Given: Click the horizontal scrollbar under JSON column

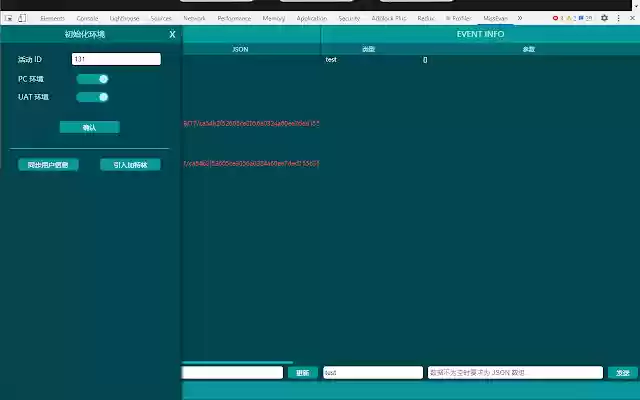Looking at the screenshot, I should (x=238, y=362).
